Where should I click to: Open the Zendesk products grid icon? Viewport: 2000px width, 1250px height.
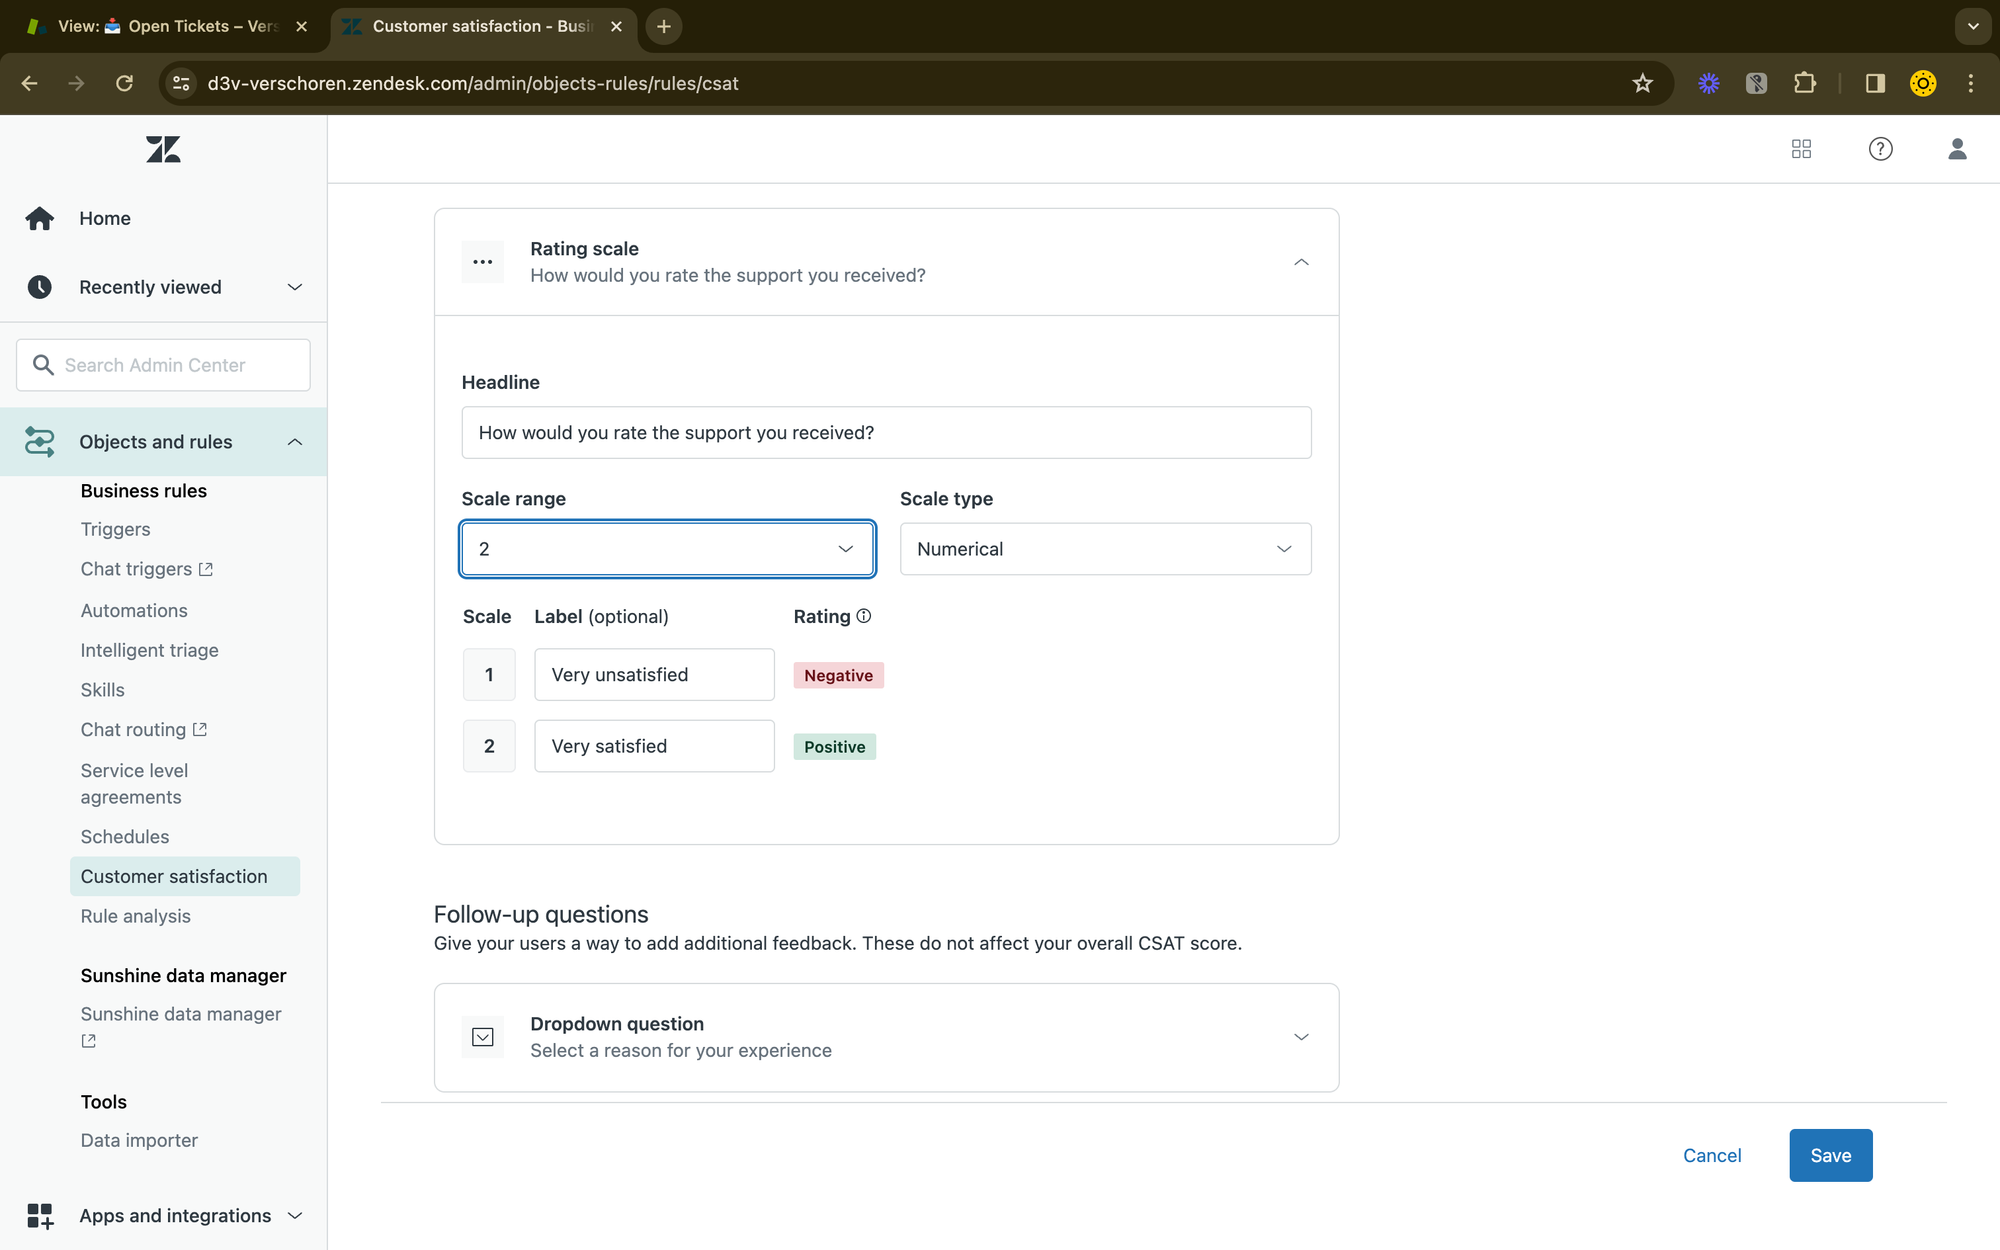point(1801,149)
